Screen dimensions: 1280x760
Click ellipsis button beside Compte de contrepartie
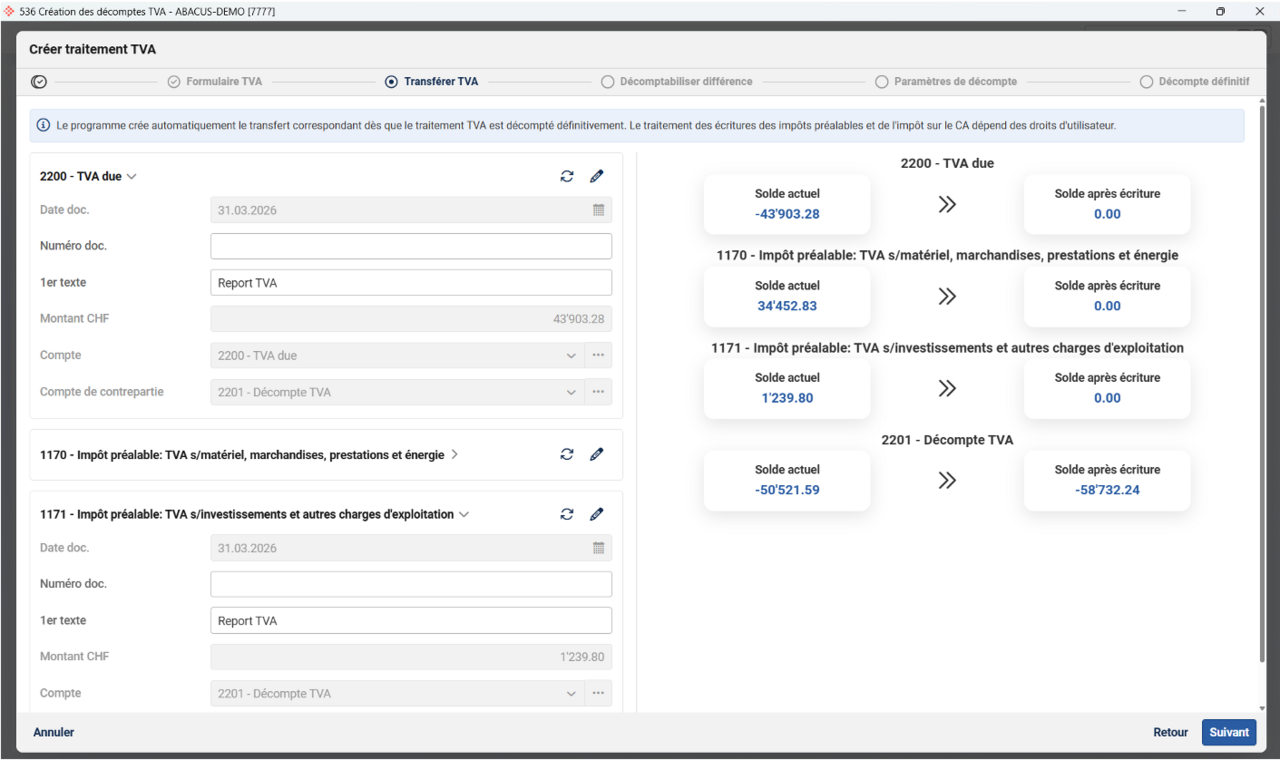coord(598,392)
